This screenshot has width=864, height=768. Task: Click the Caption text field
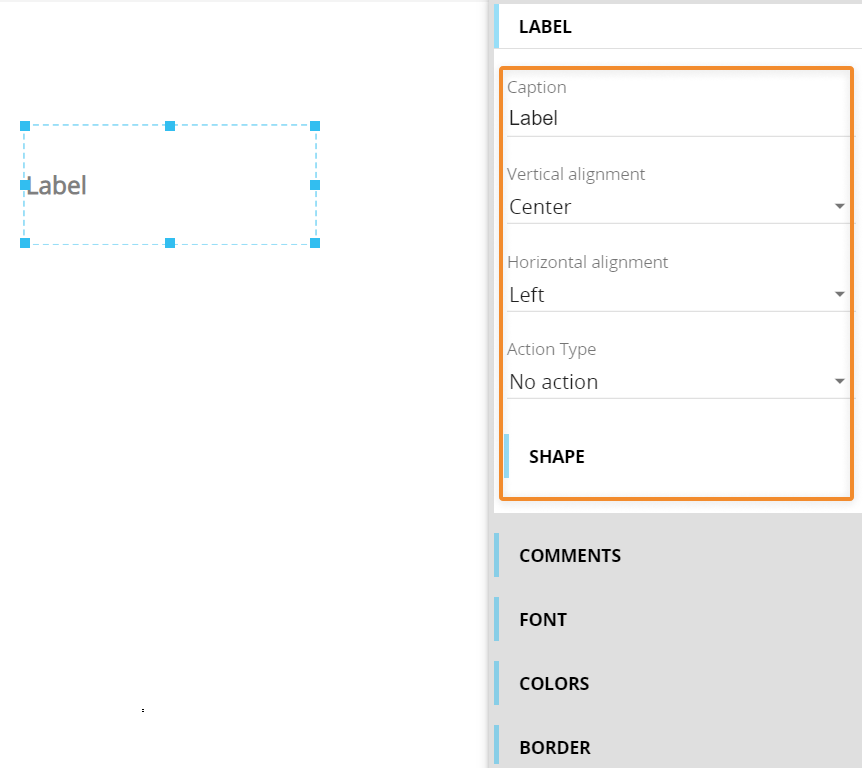(677, 118)
